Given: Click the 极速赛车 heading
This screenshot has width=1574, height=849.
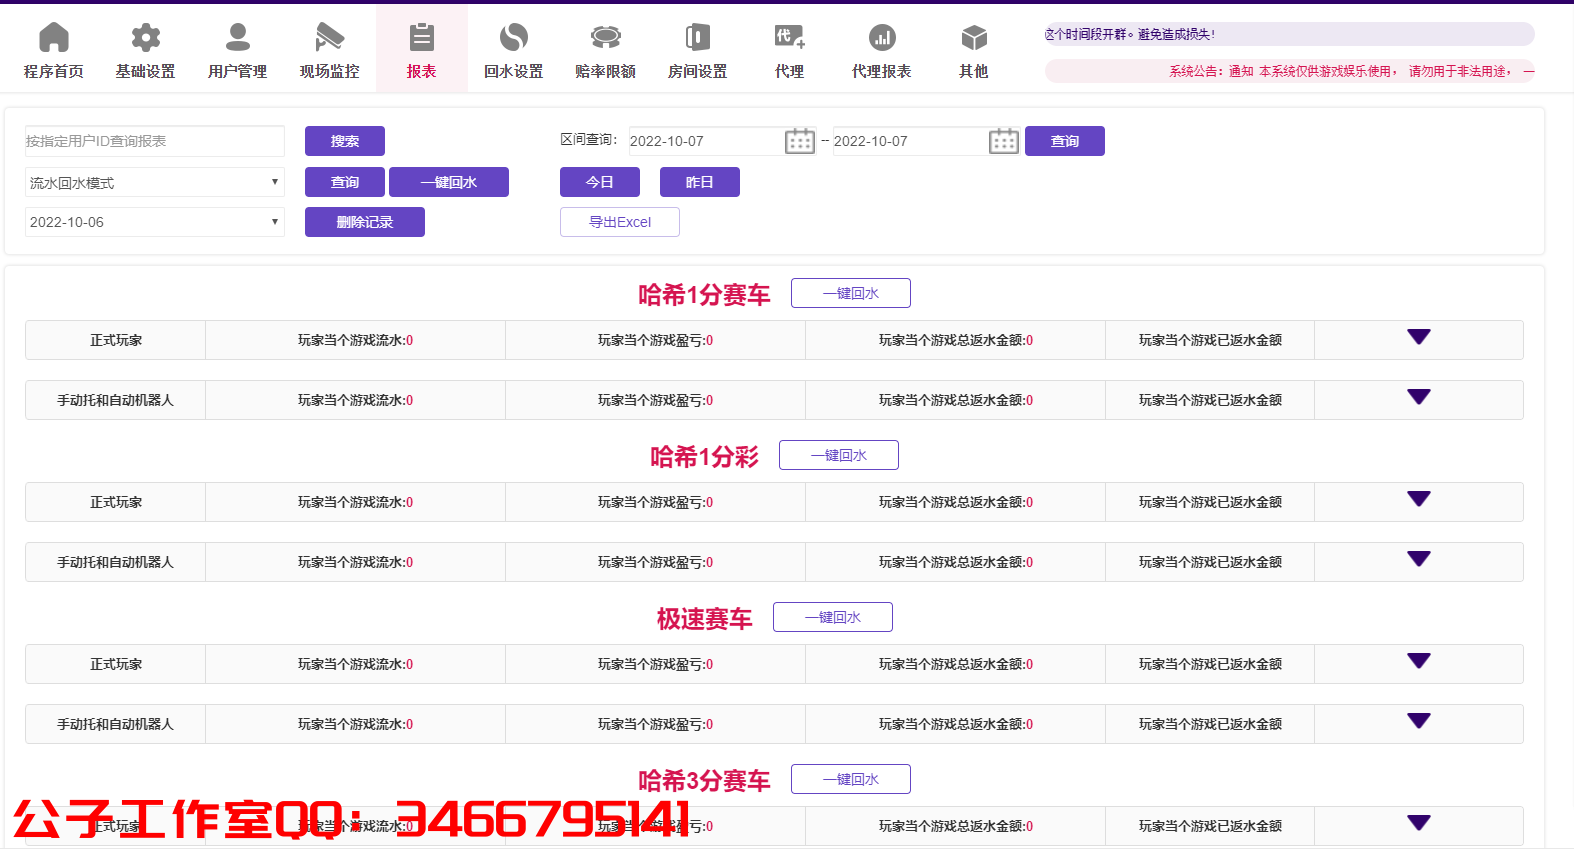Looking at the screenshot, I should pos(705,619).
